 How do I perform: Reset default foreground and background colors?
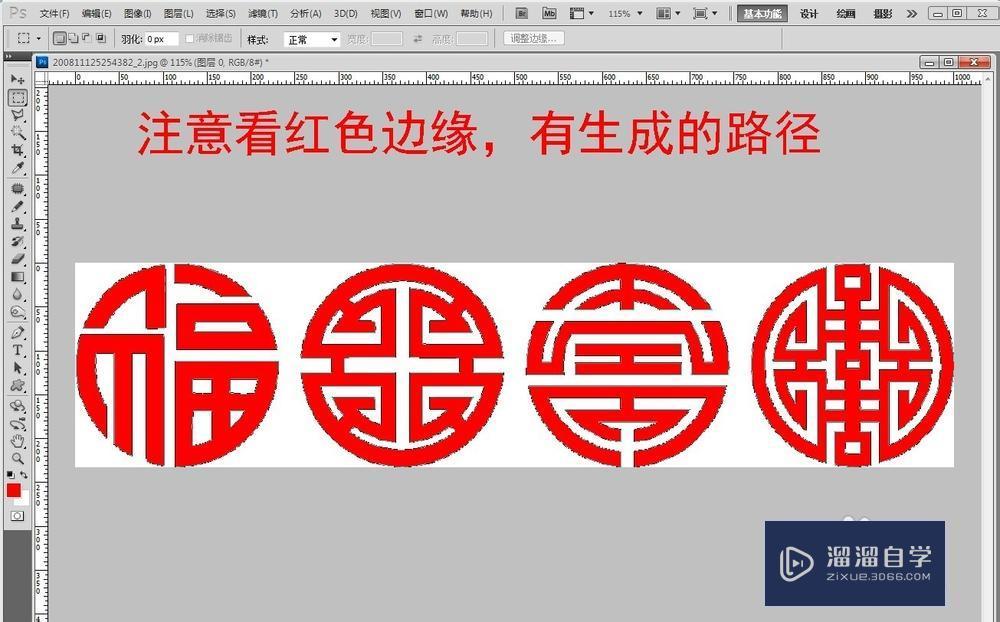click(10, 475)
